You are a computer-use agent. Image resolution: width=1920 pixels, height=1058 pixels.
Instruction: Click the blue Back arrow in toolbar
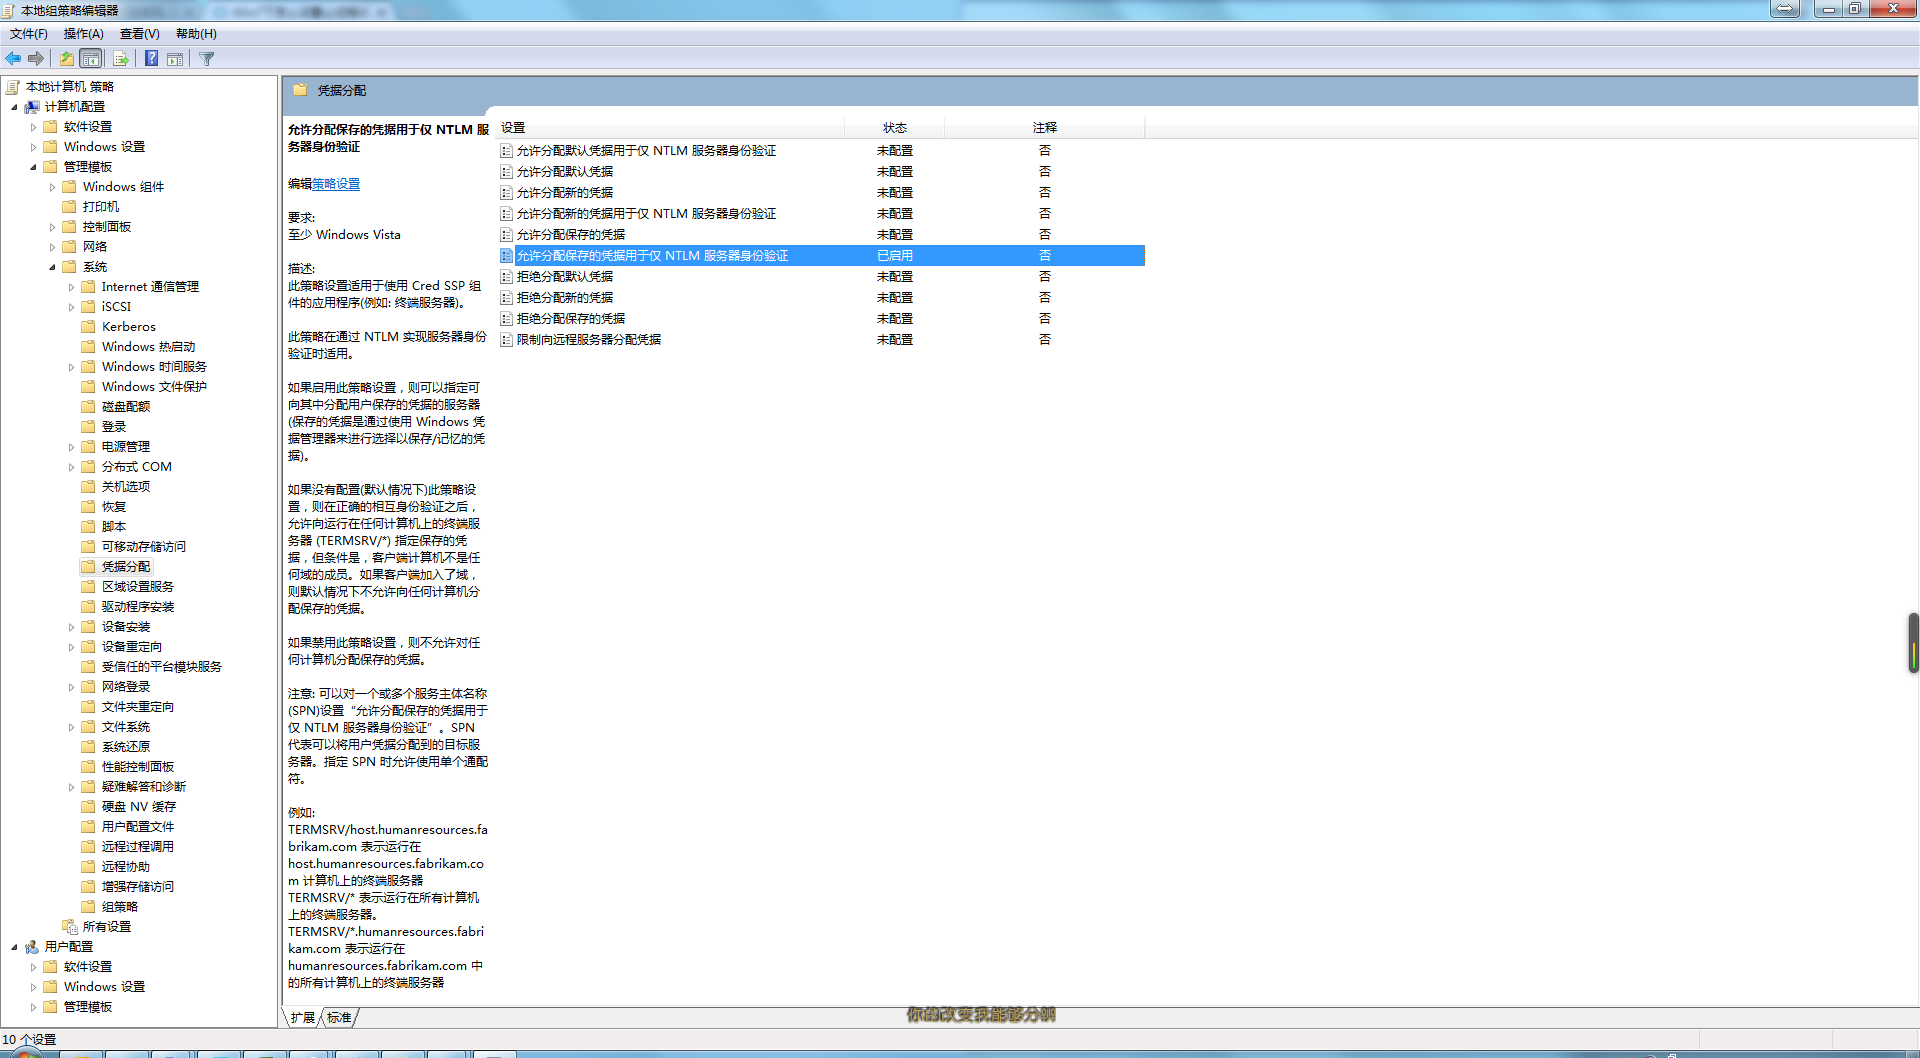13,59
